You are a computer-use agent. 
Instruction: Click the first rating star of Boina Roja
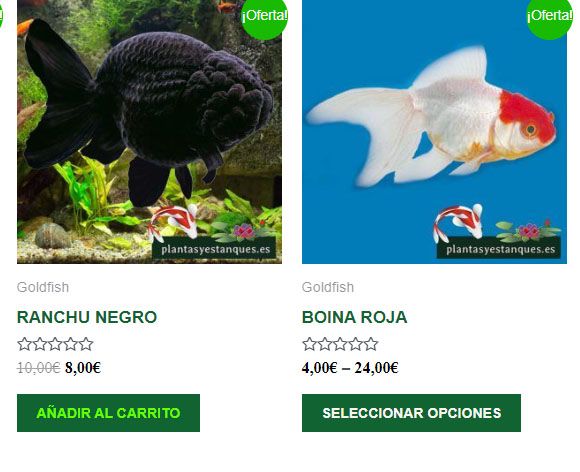coord(309,344)
